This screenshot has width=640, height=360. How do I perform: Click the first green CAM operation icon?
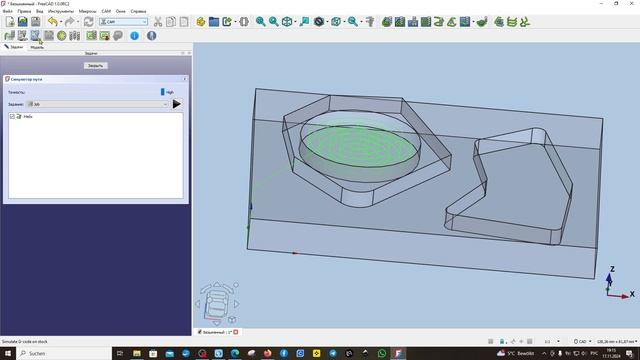[387, 22]
